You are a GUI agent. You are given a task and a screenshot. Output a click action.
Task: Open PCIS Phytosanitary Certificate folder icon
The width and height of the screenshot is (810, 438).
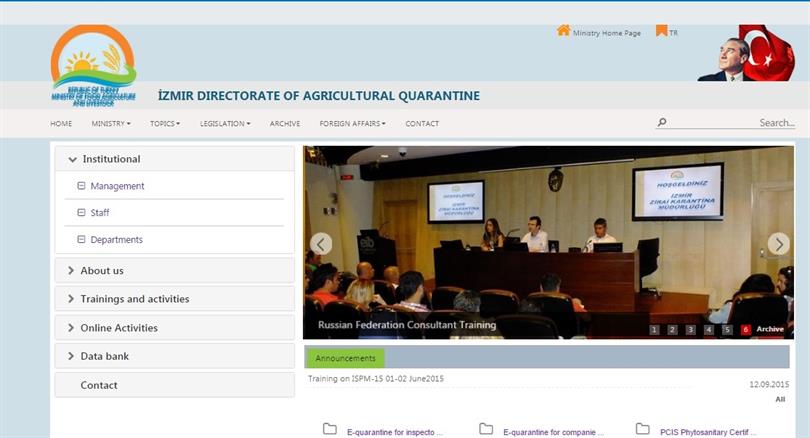coord(643,429)
